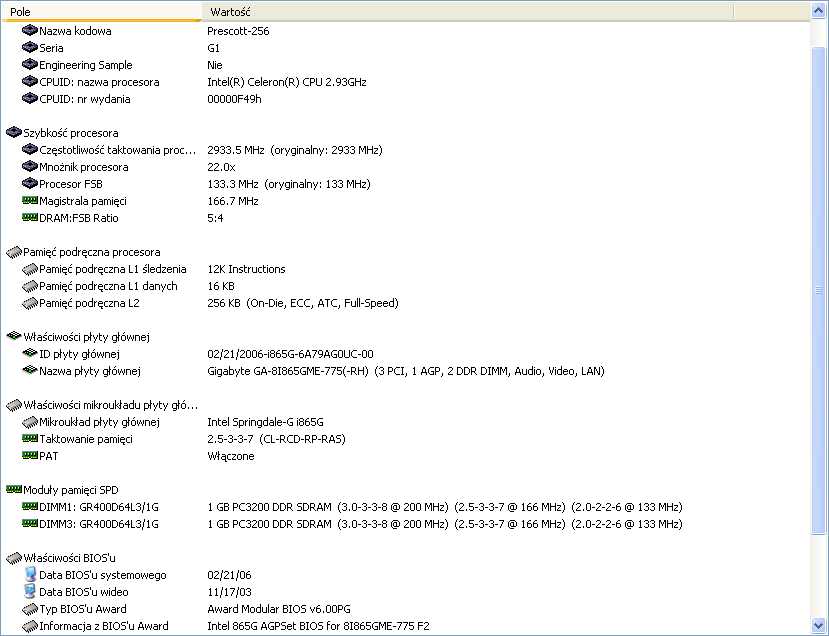Click the vertical scrollbar thumb
829x636 pixels.
(x=819, y=290)
